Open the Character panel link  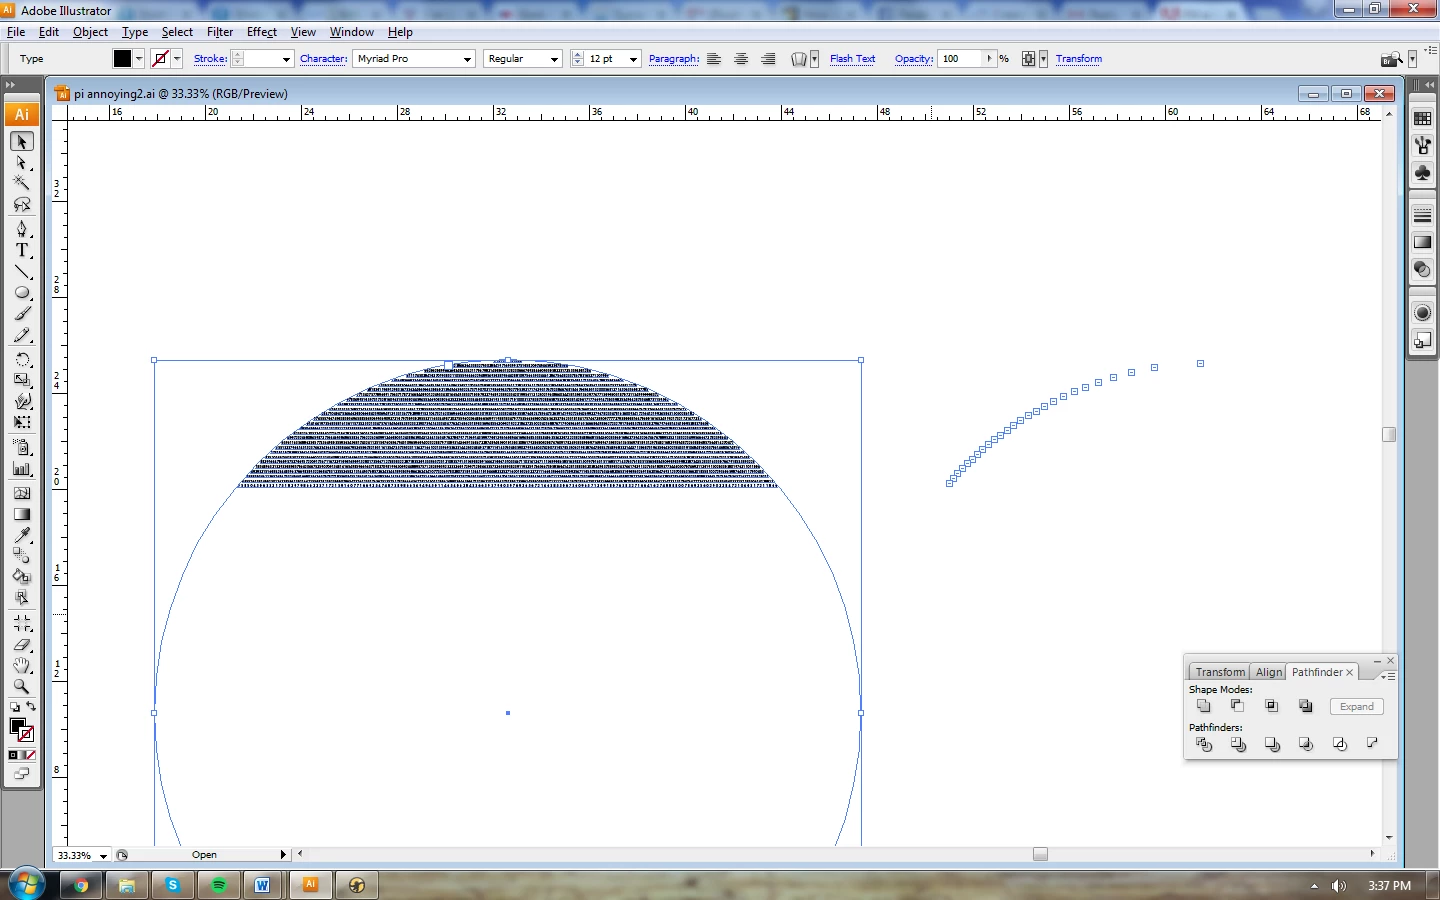(324, 59)
